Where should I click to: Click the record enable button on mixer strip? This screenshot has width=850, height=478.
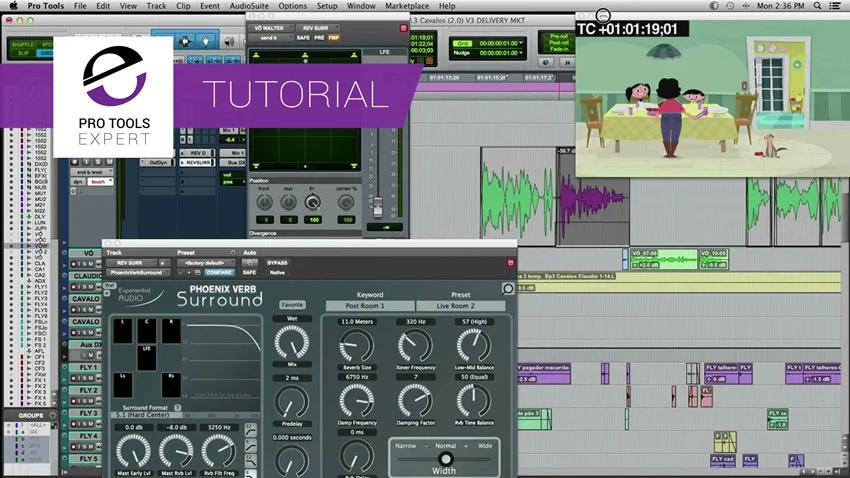tap(75, 162)
